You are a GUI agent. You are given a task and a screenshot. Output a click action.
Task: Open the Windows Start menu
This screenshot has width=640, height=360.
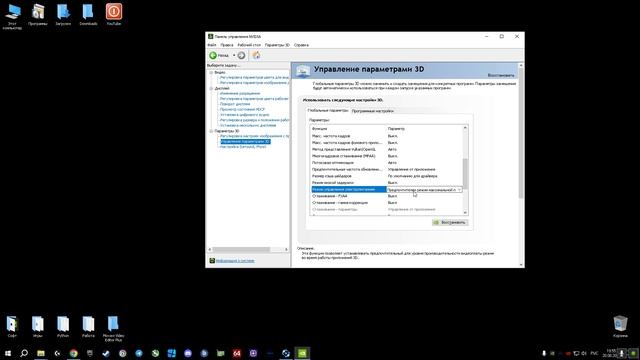click(x=8, y=353)
